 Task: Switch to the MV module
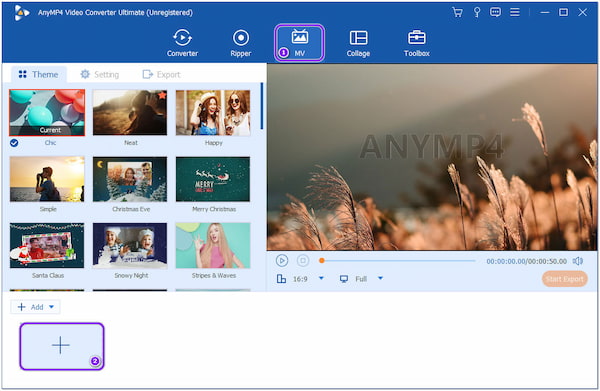[299, 43]
